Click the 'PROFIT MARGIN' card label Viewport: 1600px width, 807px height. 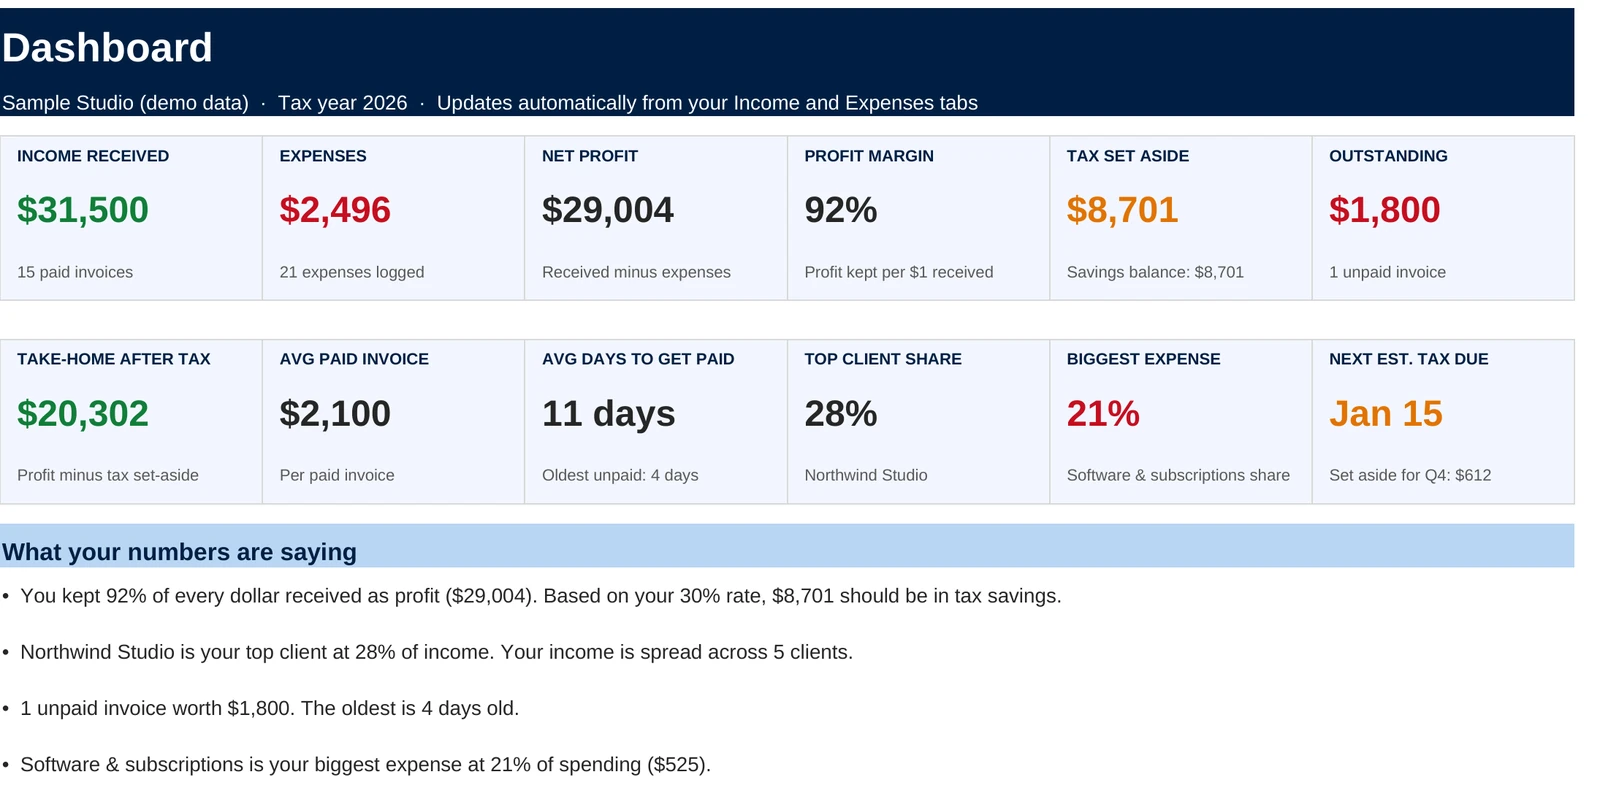tap(869, 156)
